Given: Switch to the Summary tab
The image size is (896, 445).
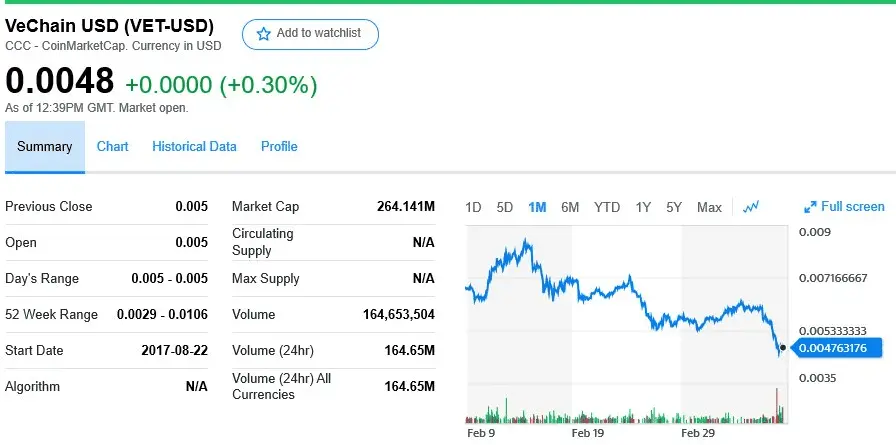Looking at the screenshot, I should pos(45,147).
